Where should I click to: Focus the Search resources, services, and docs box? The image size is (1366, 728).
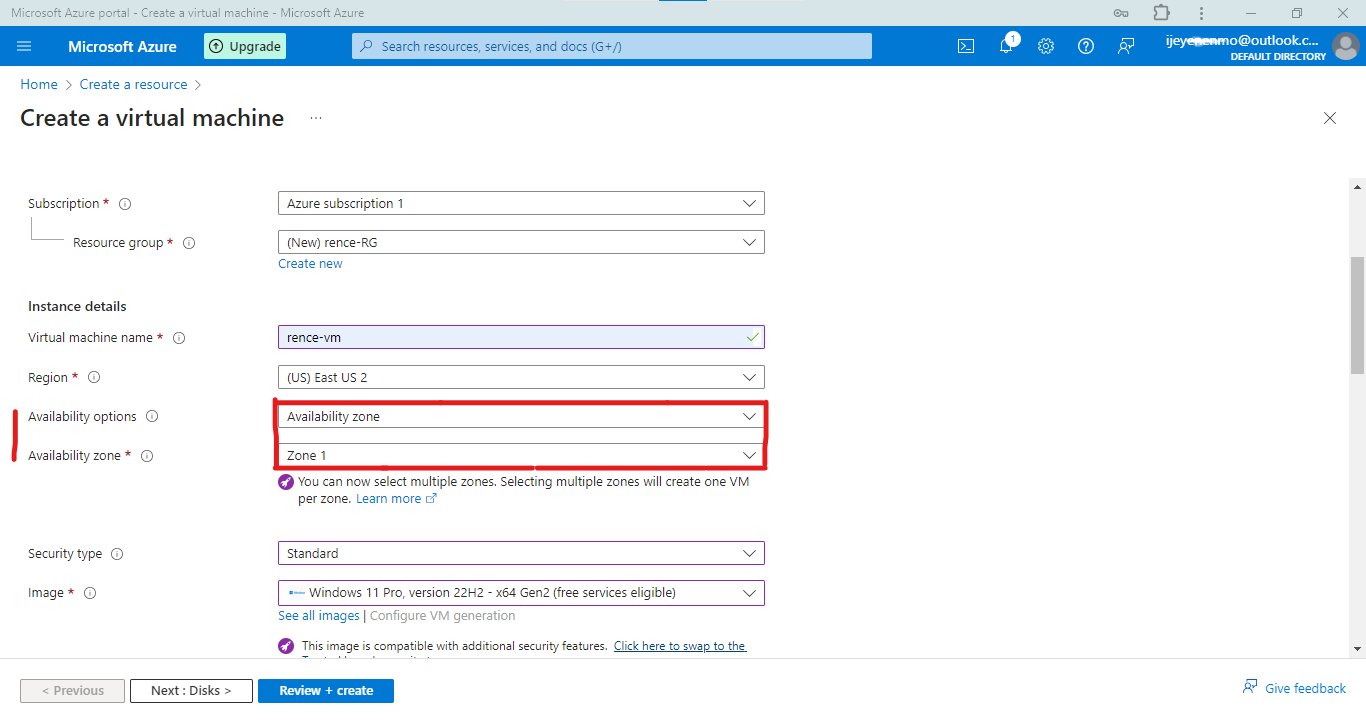(x=612, y=46)
